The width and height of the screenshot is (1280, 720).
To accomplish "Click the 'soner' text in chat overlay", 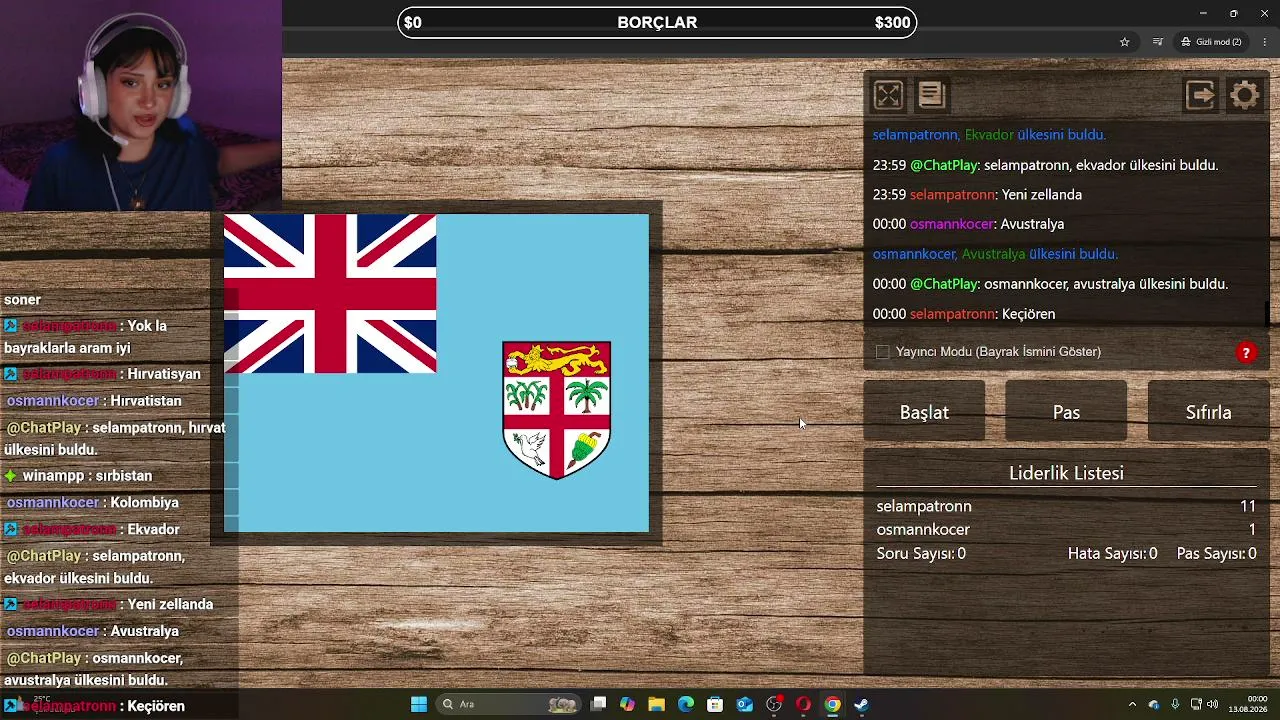I will click(22, 300).
